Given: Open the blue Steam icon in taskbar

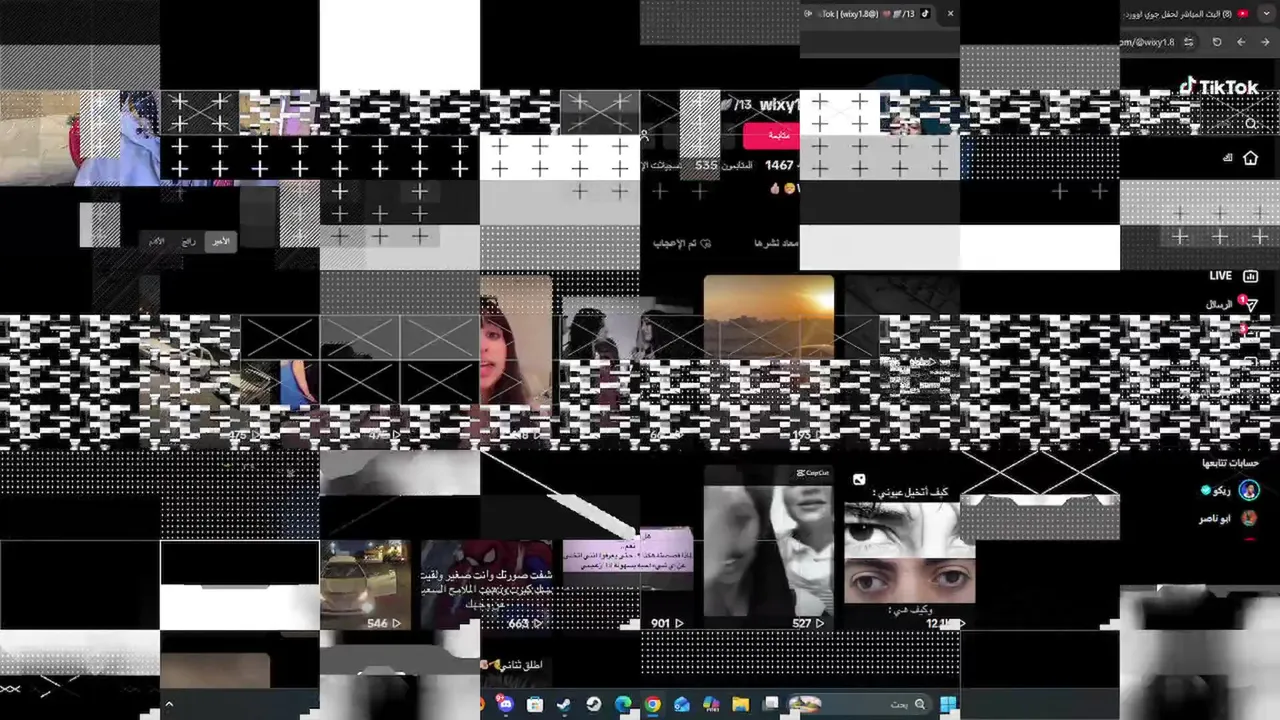Looking at the screenshot, I should coord(564,705).
